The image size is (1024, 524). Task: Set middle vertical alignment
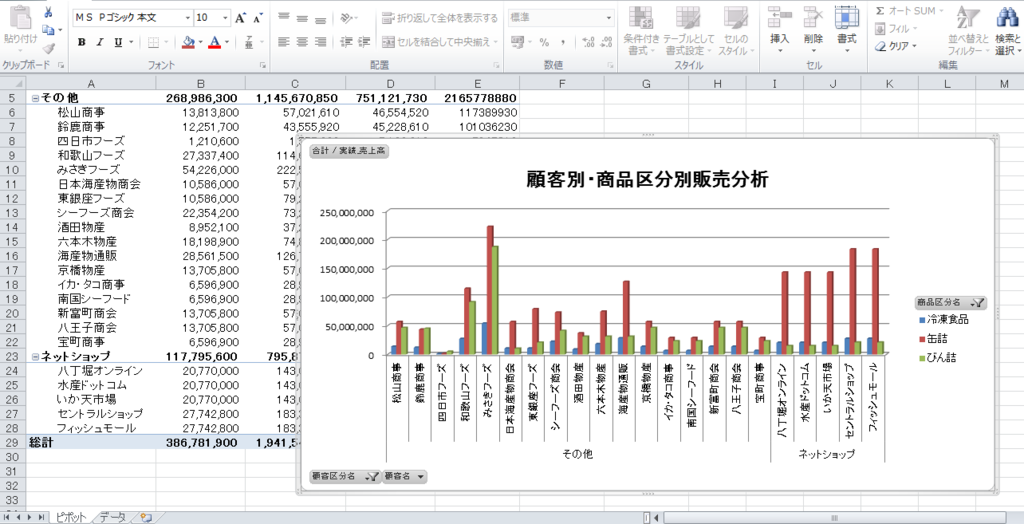[302, 18]
